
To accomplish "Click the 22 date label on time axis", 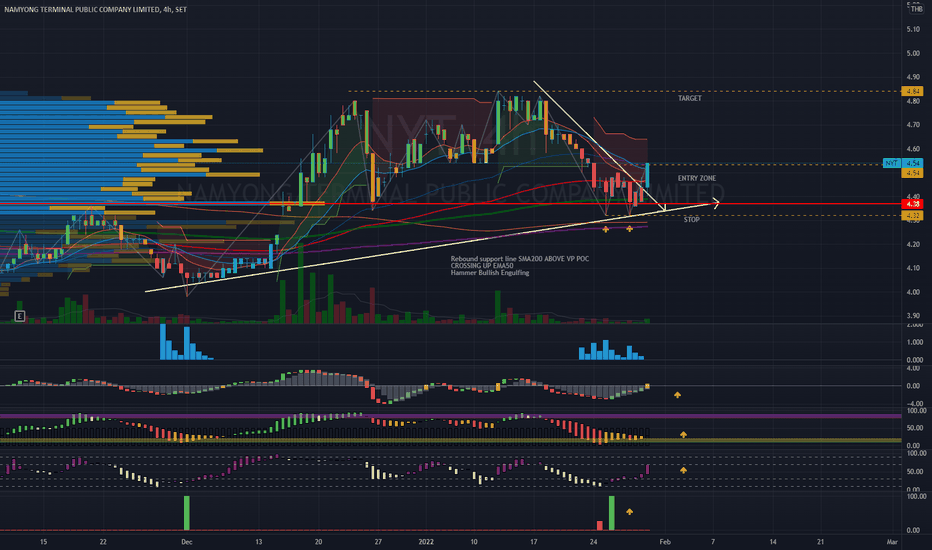I will tap(103, 542).
